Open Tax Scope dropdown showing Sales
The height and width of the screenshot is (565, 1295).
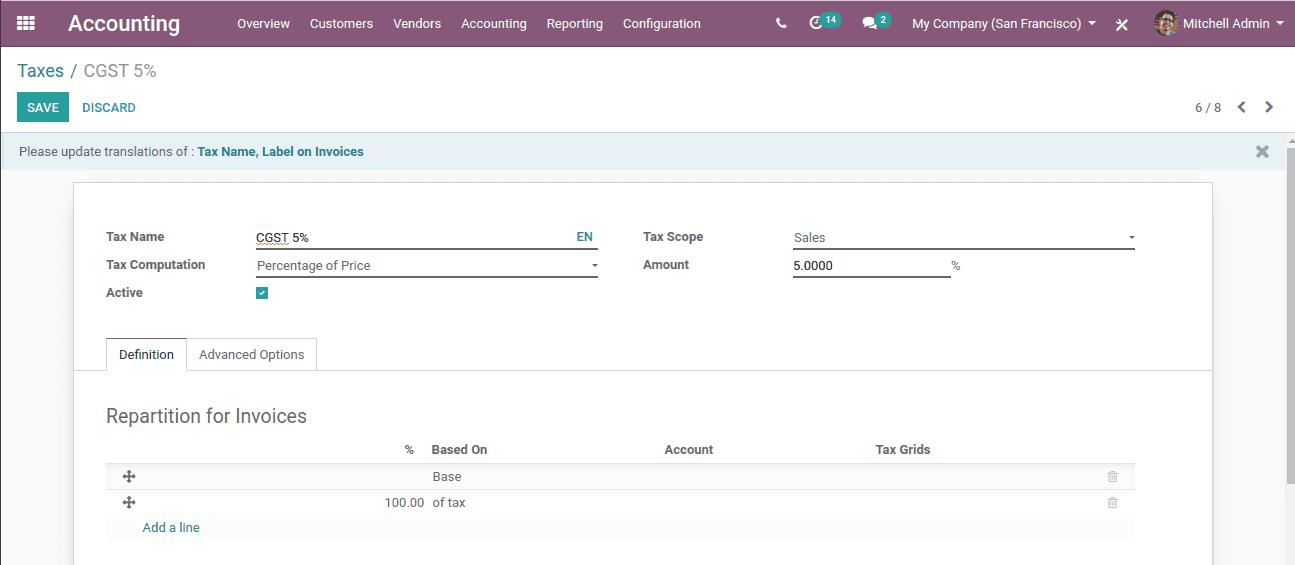point(964,238)
